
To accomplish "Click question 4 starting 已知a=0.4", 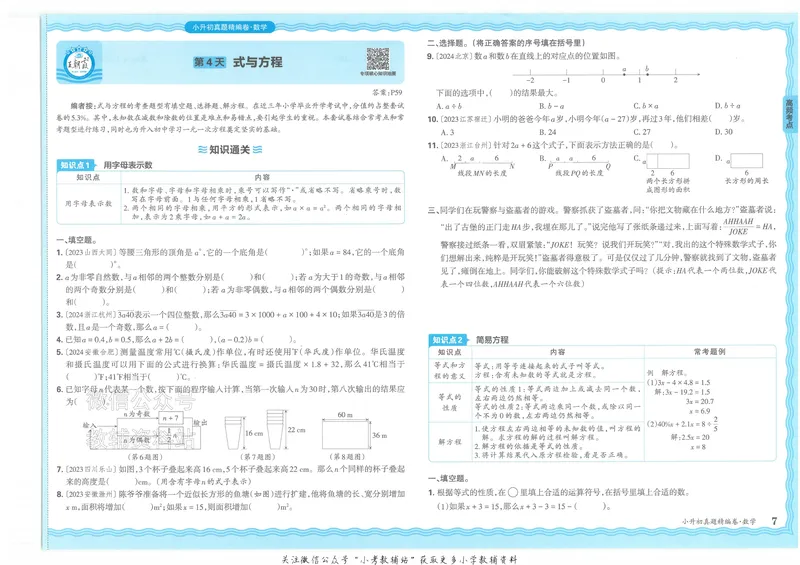I will (x=177, y=339).
